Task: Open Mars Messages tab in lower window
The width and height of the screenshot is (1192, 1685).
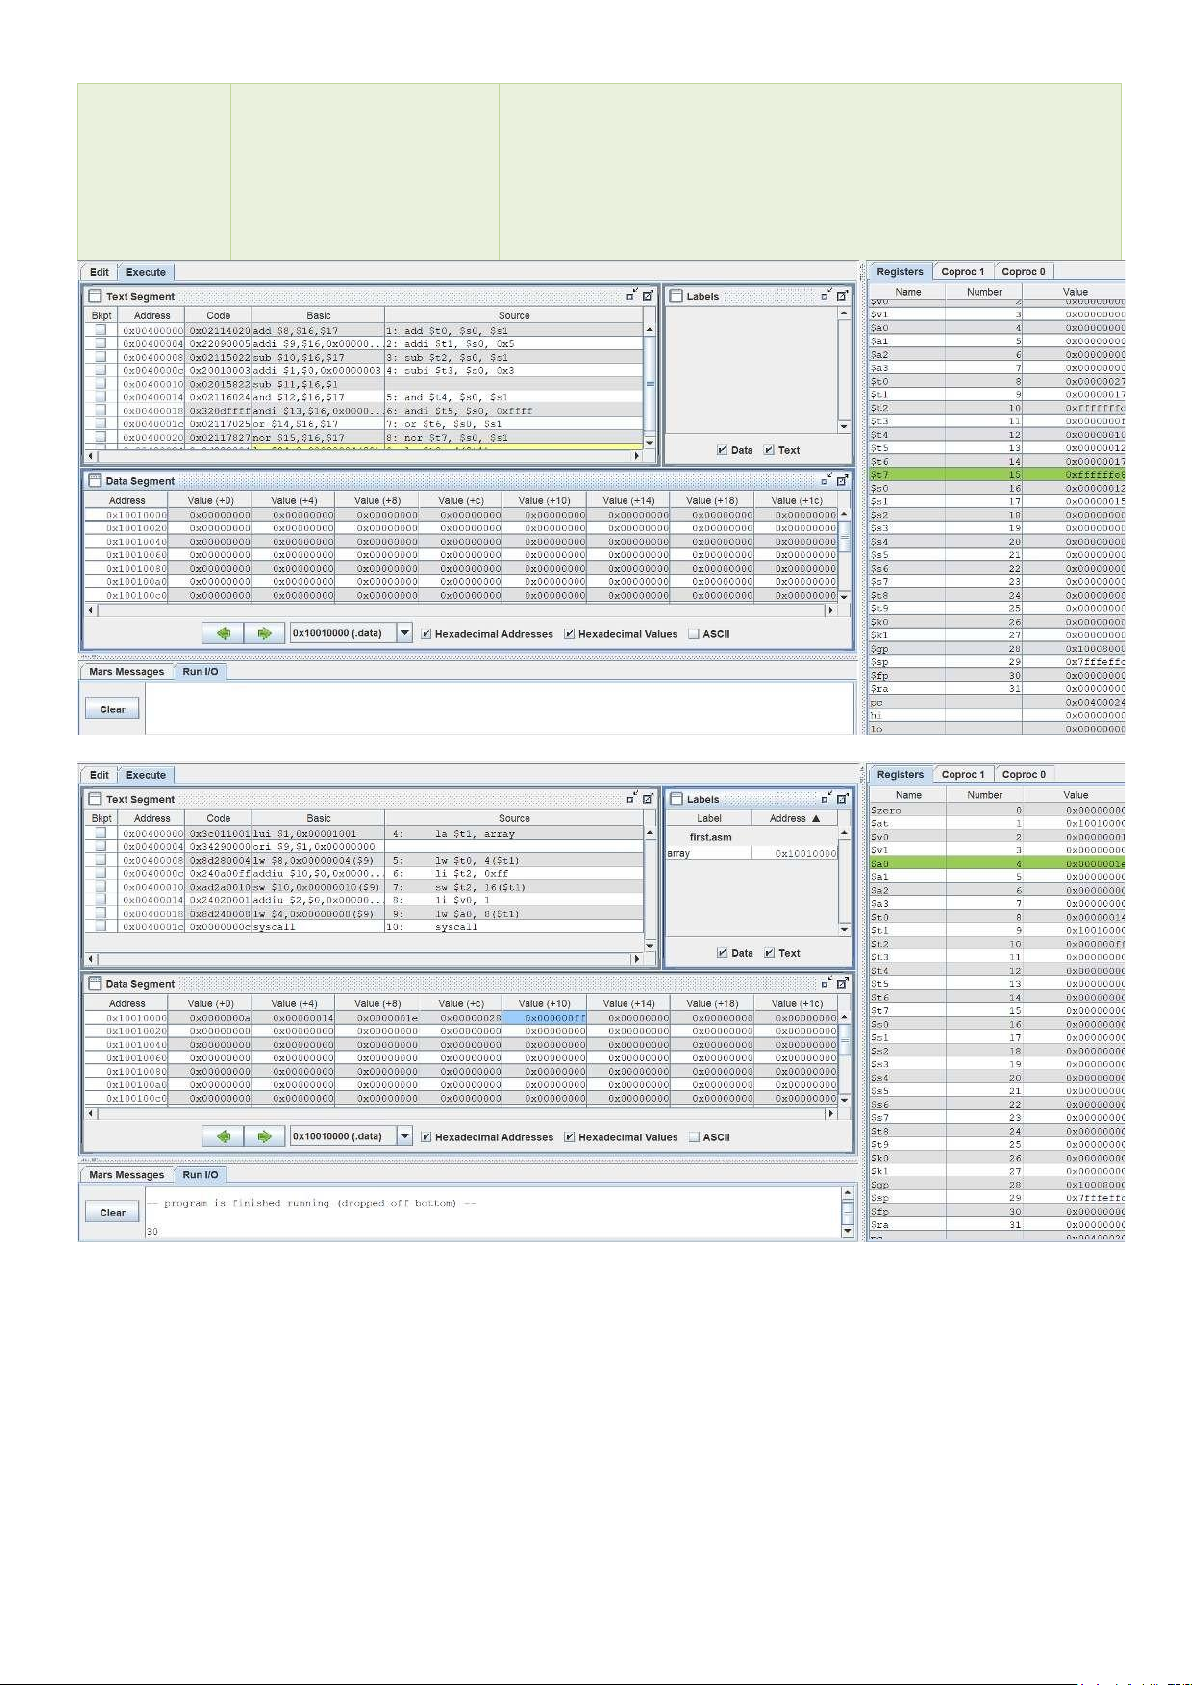Action: pyautogui.click(x=126, y=1175)
